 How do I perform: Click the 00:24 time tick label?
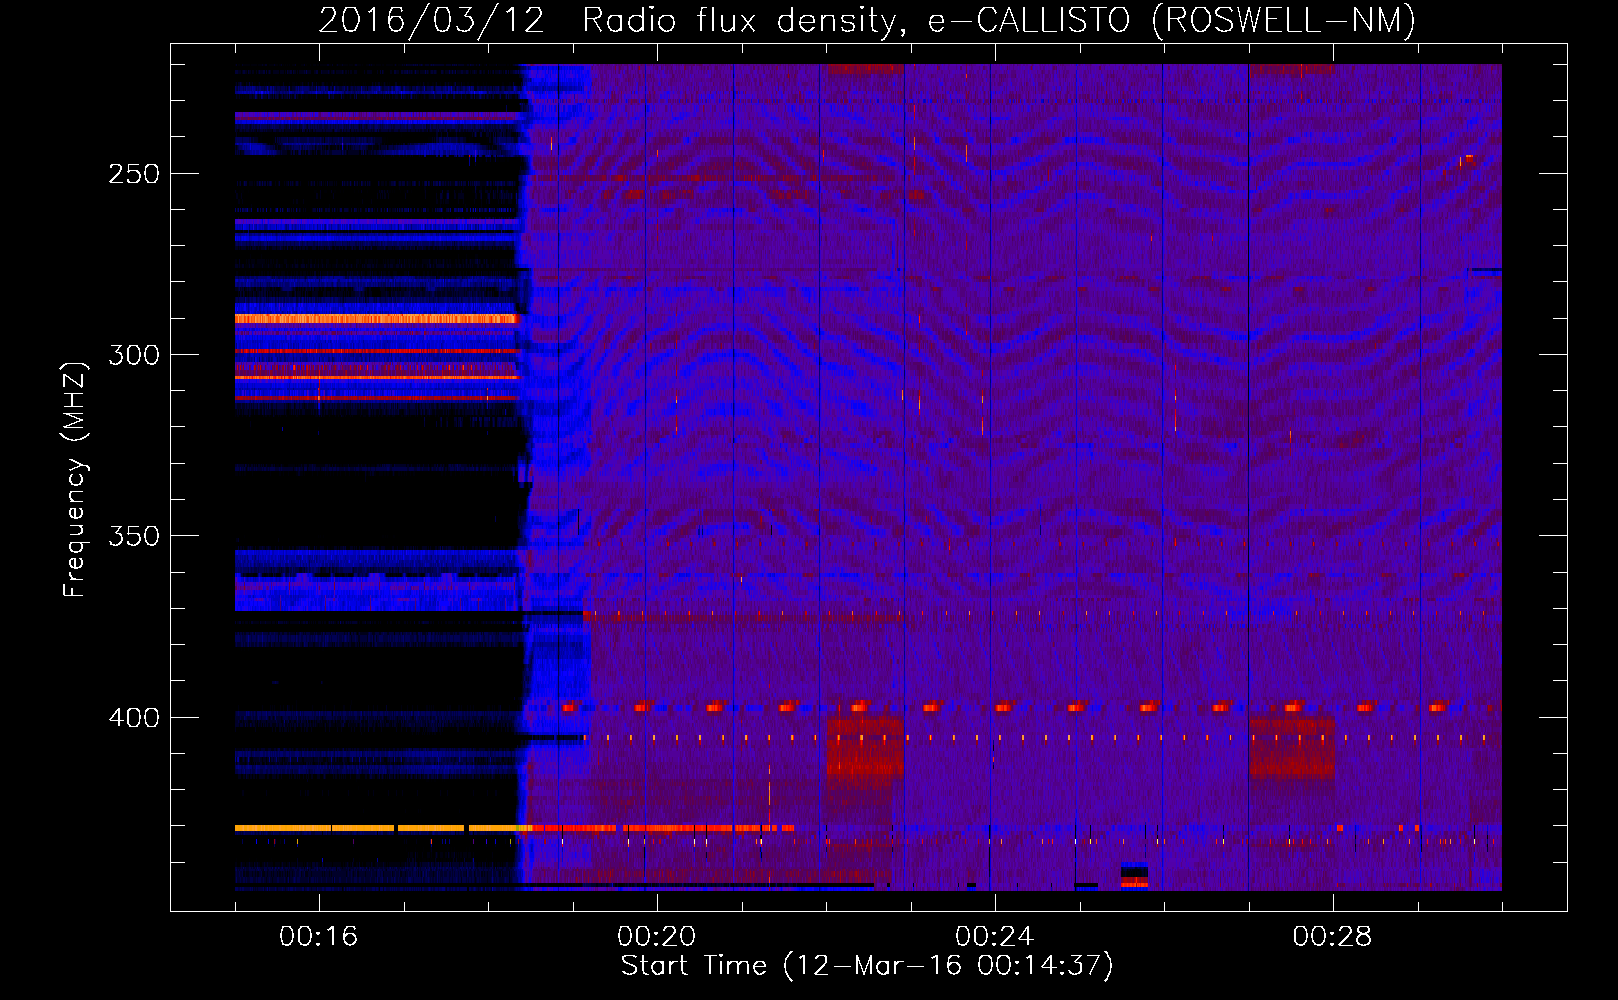[995, 936]
